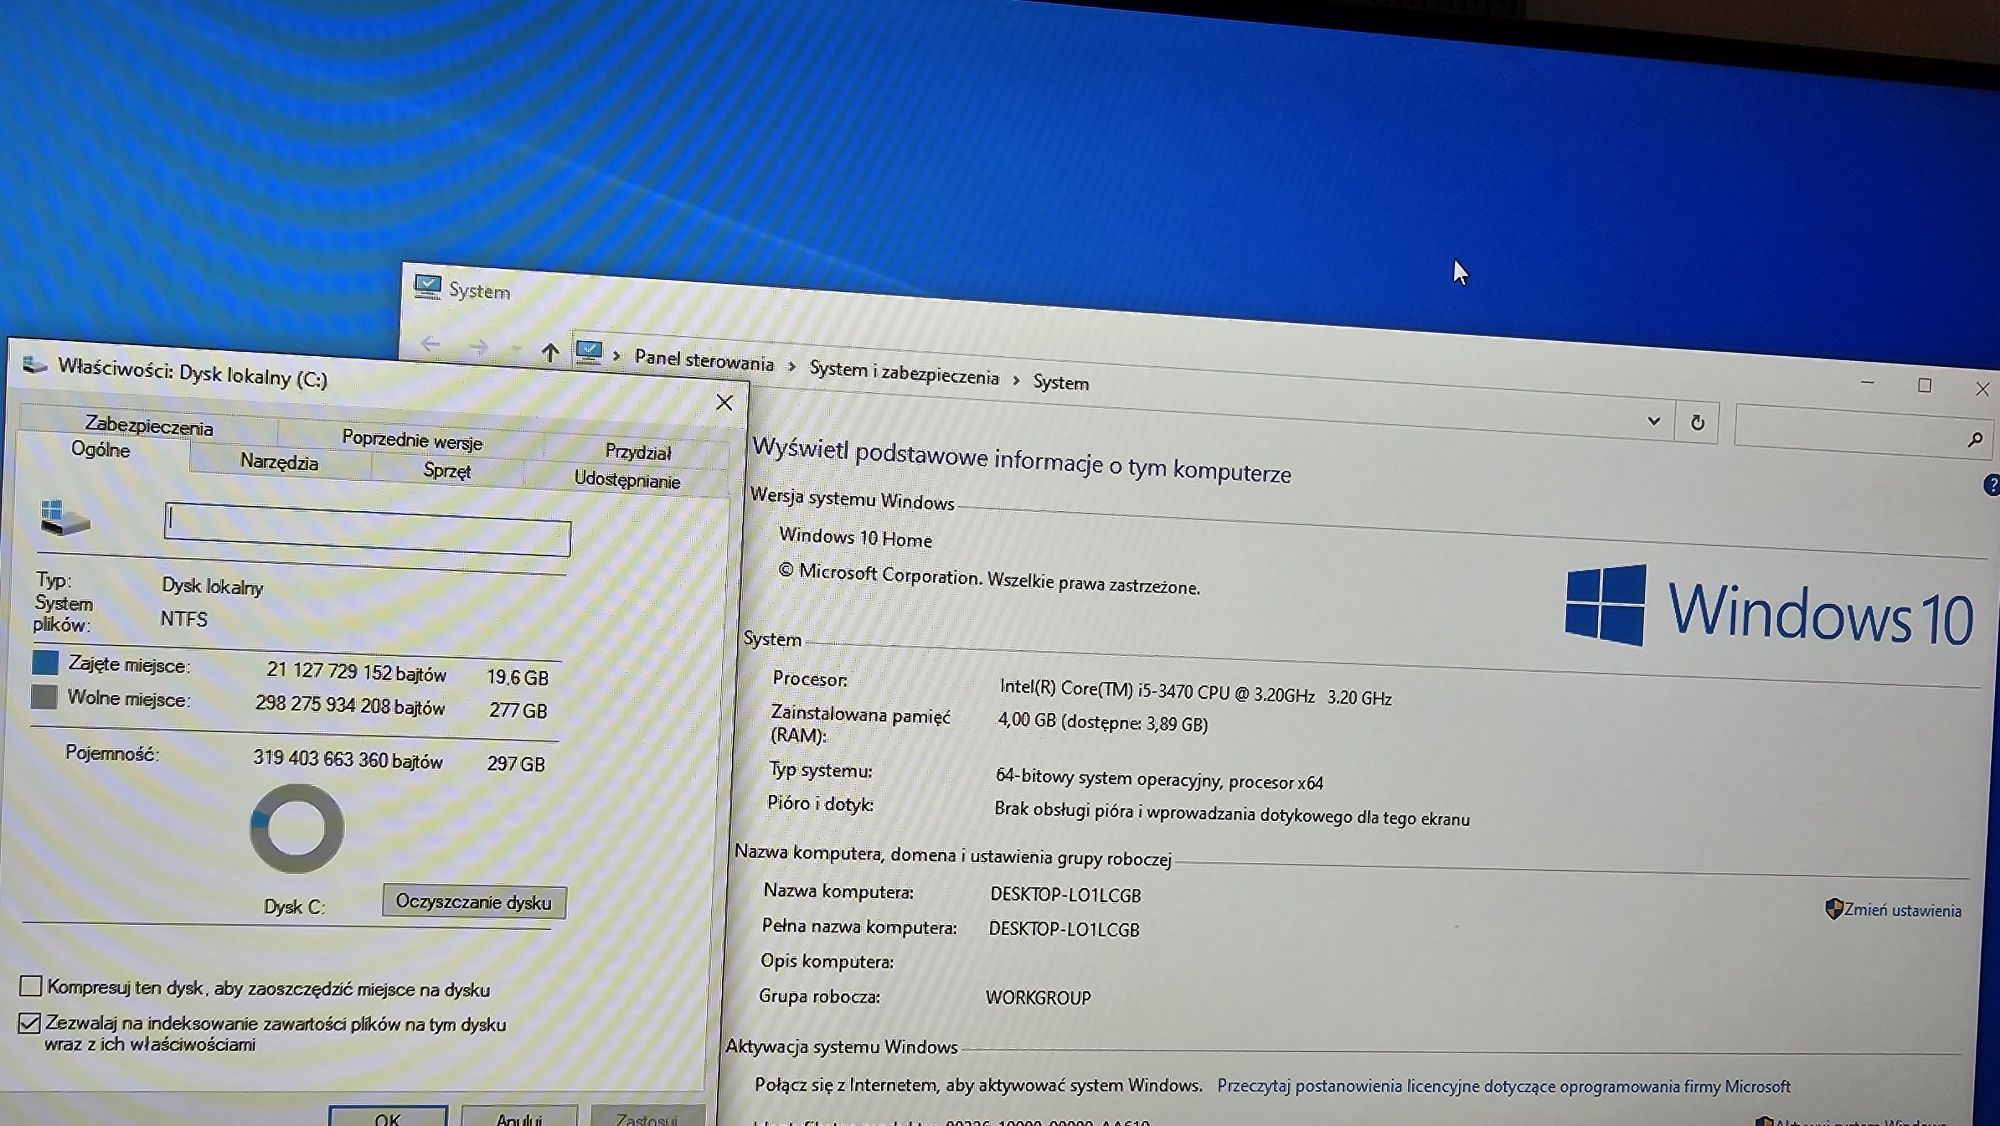Click the WORKGROUP value

click(x=1038, y=997)
